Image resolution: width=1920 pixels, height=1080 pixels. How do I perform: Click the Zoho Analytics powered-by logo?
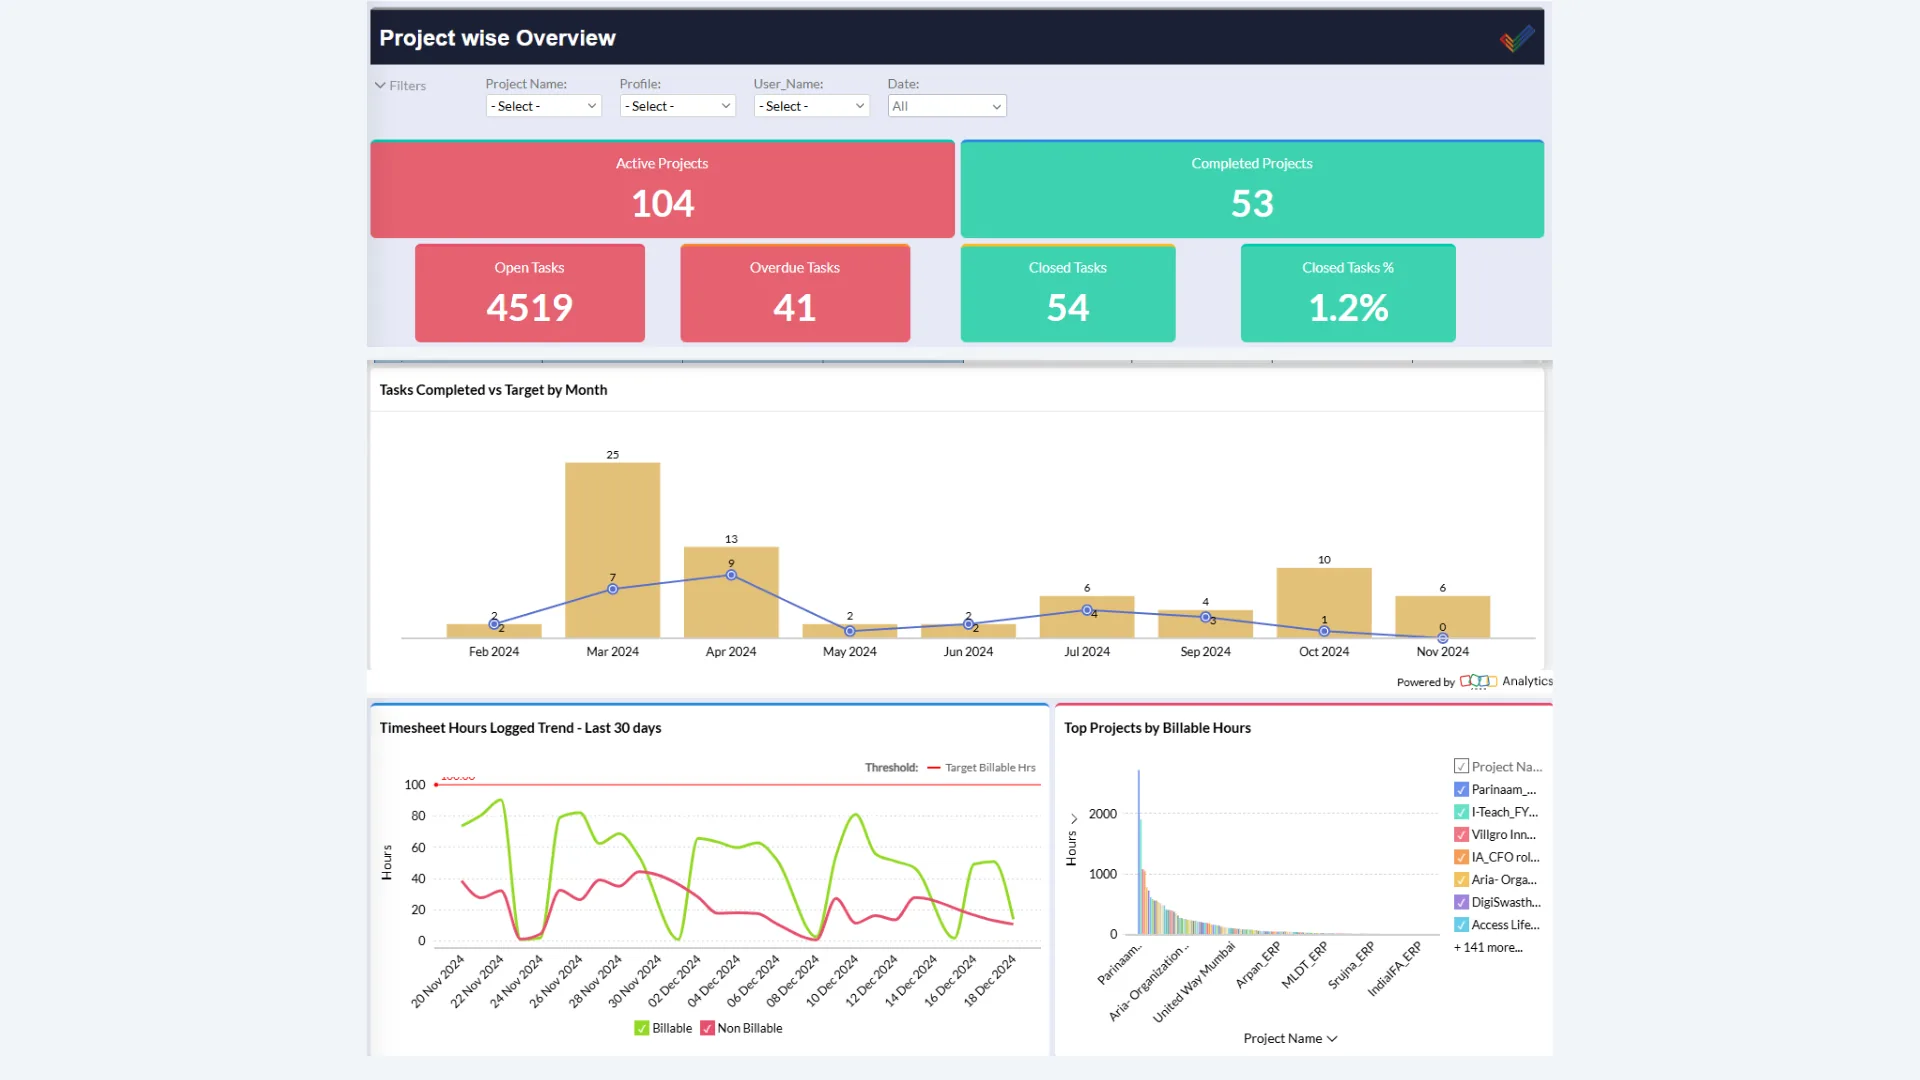coord(1478,681)
